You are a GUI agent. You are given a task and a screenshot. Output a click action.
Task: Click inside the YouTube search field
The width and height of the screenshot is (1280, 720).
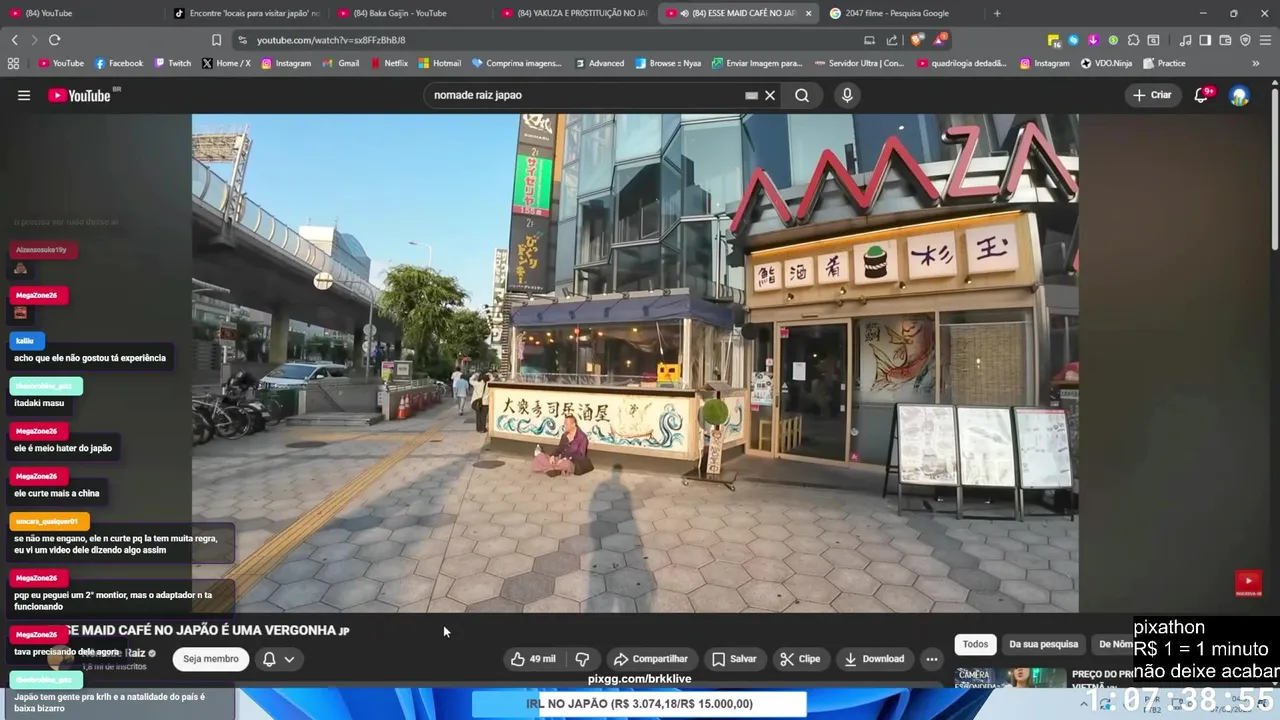coord(585,95)
